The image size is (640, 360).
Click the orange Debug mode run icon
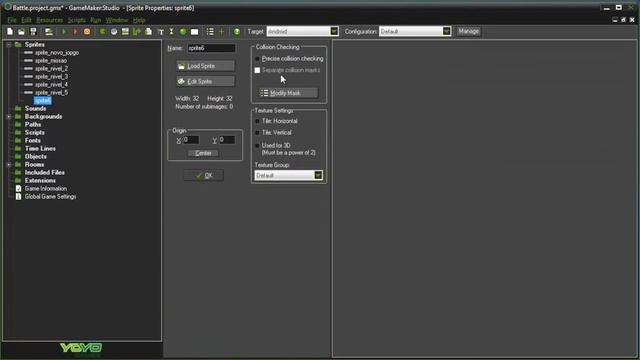tap(75, 31)
